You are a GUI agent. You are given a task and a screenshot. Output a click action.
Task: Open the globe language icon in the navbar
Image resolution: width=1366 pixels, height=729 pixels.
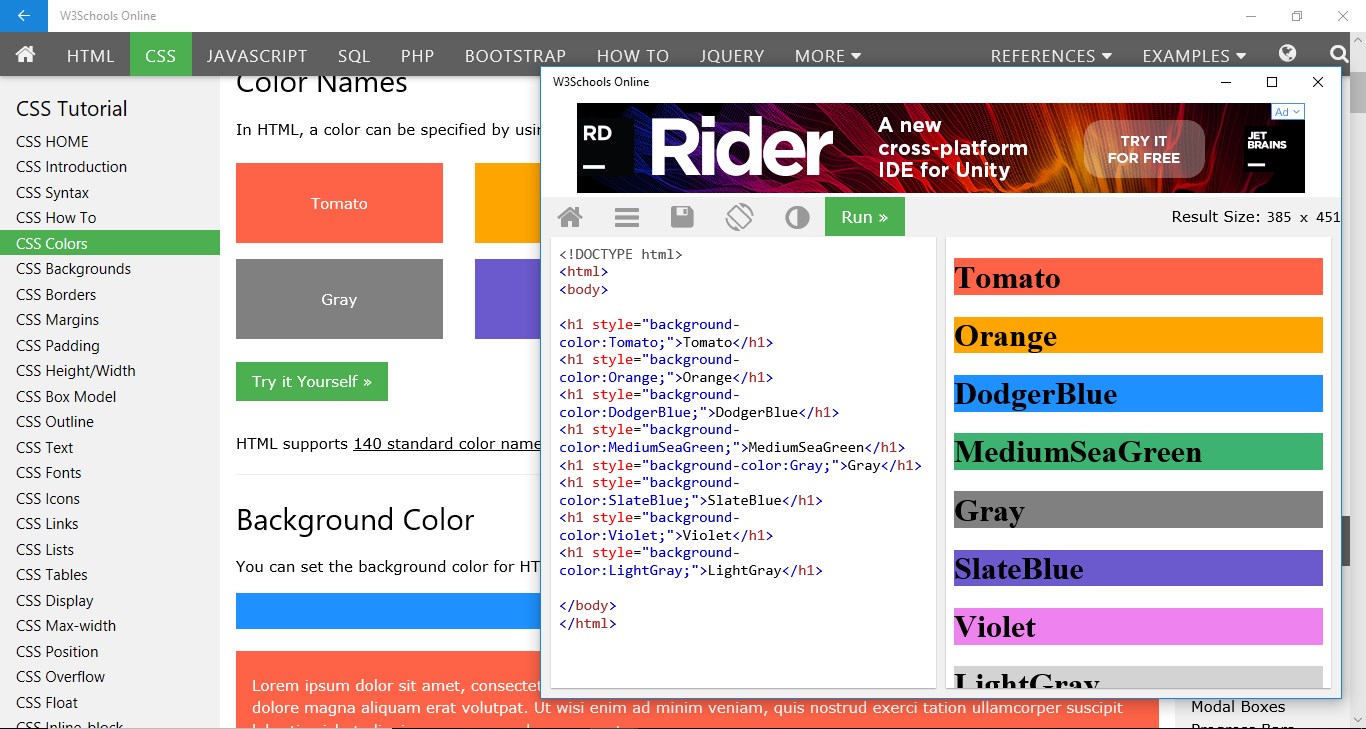(1287, 55)
